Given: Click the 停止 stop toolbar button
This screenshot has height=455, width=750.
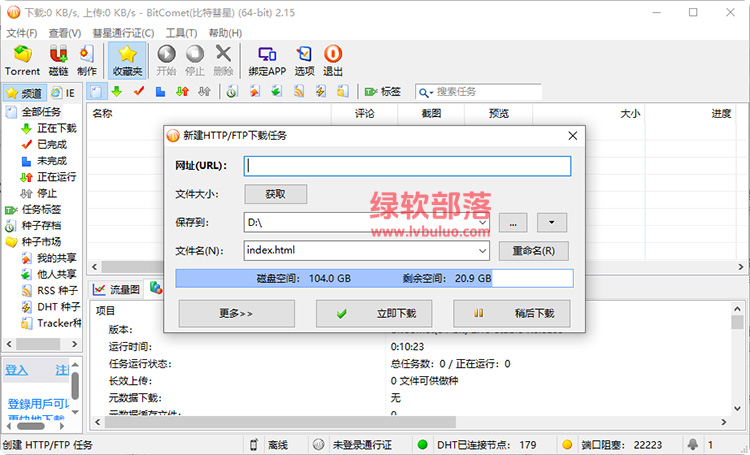Looking at the screenshot, I should coord(195,60).
